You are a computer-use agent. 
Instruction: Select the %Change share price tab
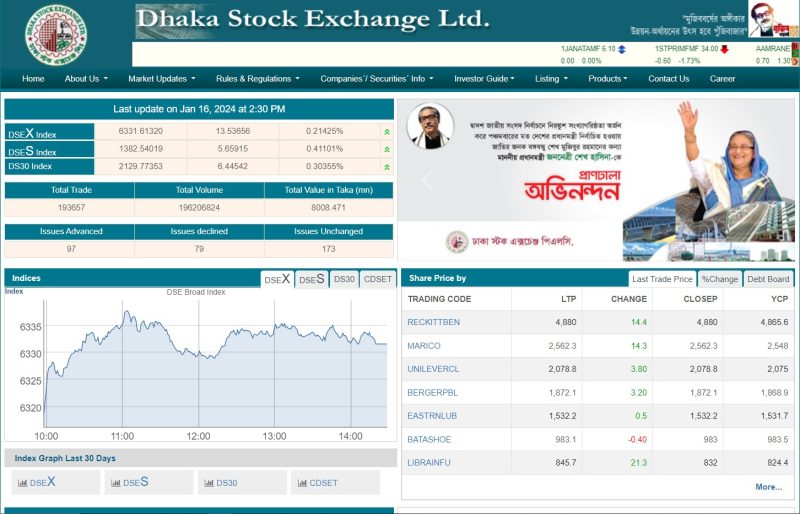[x=719, y=279]
